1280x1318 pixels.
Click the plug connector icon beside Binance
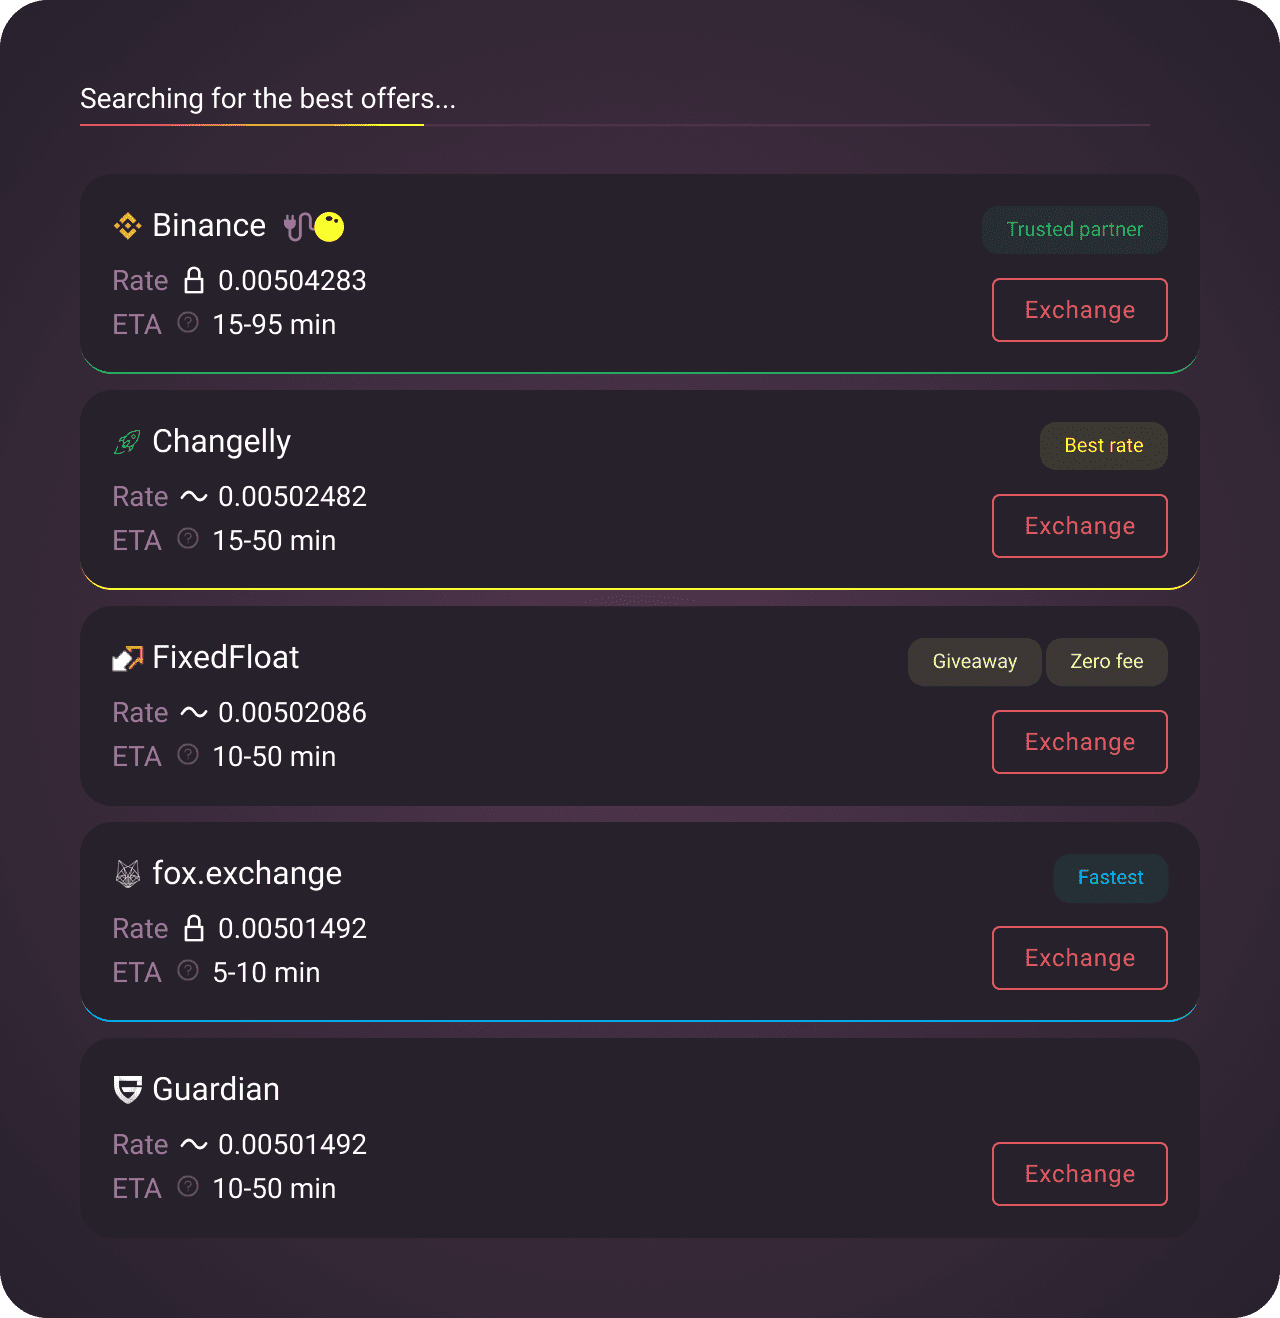click(297, 227)
